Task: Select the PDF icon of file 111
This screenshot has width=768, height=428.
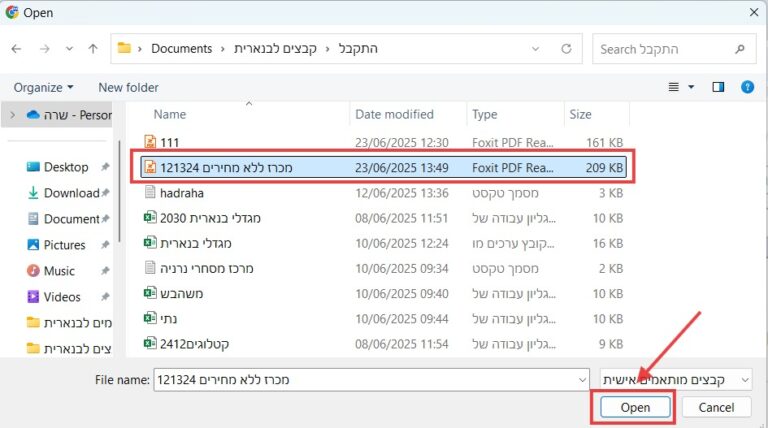Action: point(150,142)
